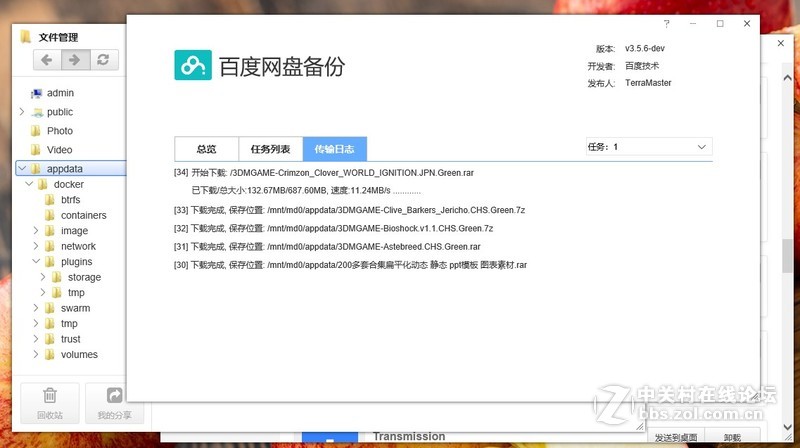Expand the volumes folder node
800x448 pixels.
(36, 354)
